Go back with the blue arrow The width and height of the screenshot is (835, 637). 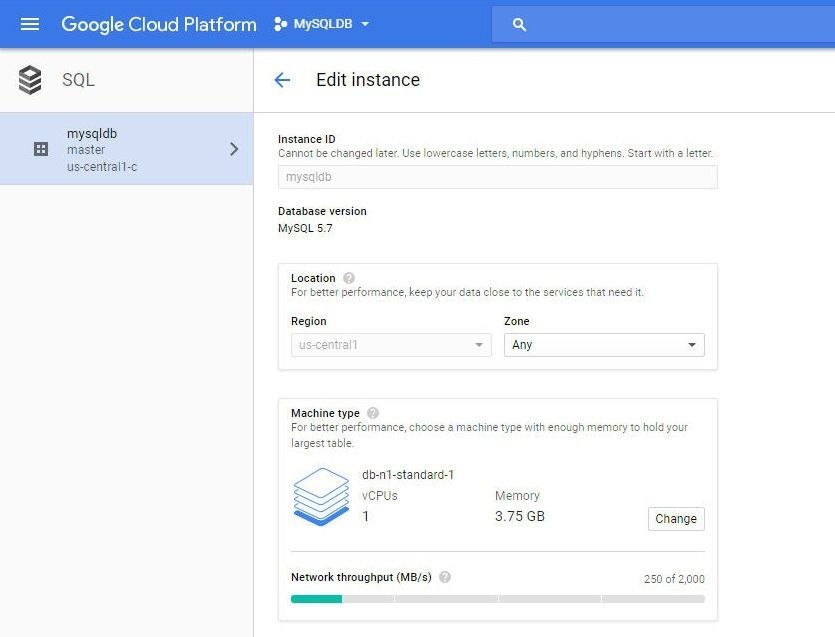click(x=282, y=80)
